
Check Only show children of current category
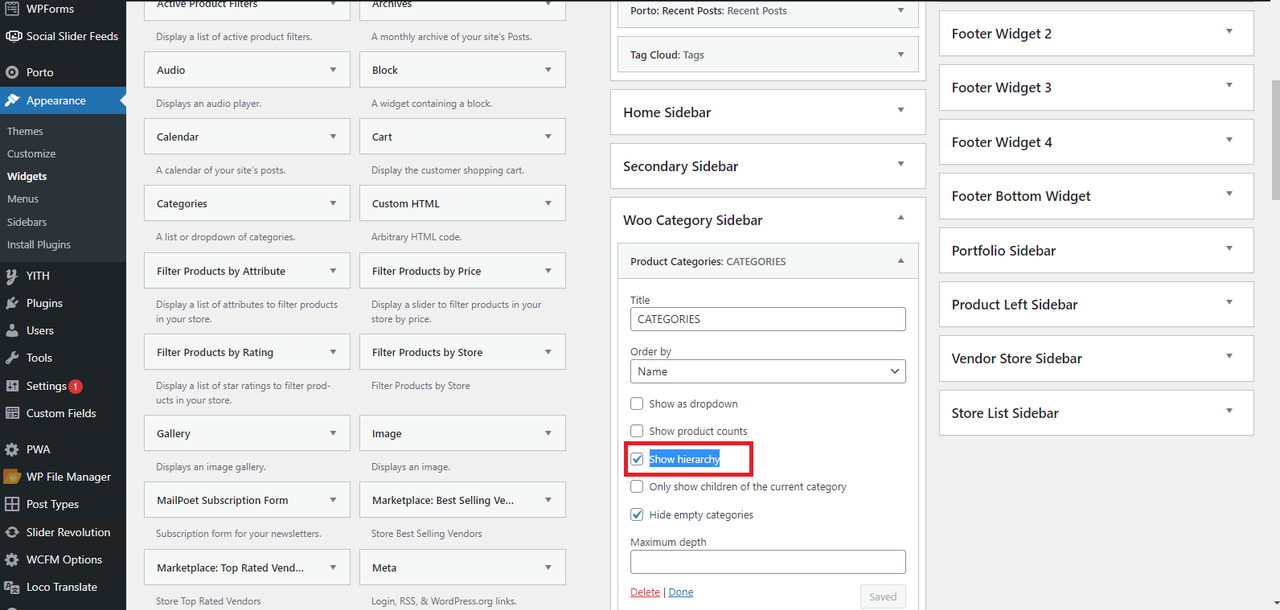(x=637, y=487)
